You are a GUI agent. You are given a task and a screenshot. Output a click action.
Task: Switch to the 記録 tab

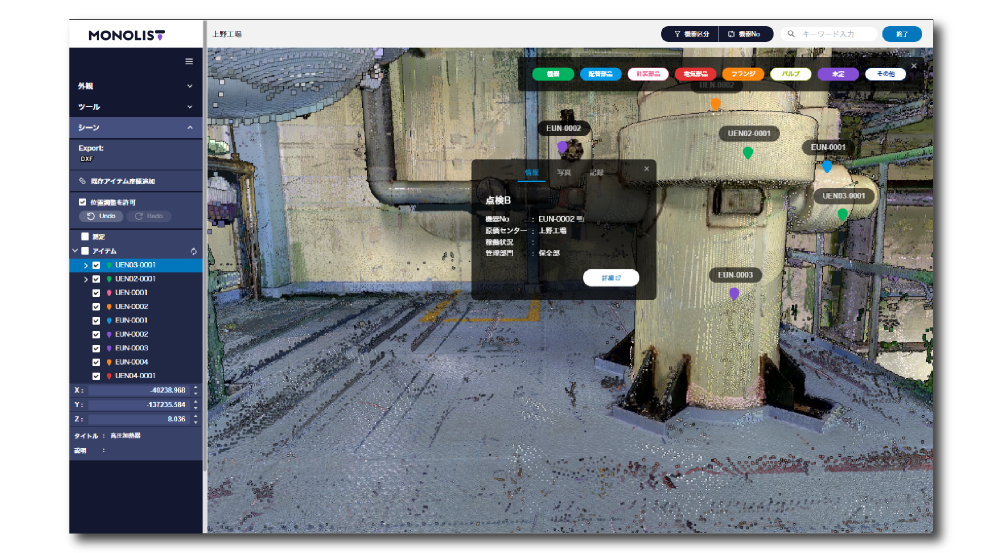tap(596, 173)
